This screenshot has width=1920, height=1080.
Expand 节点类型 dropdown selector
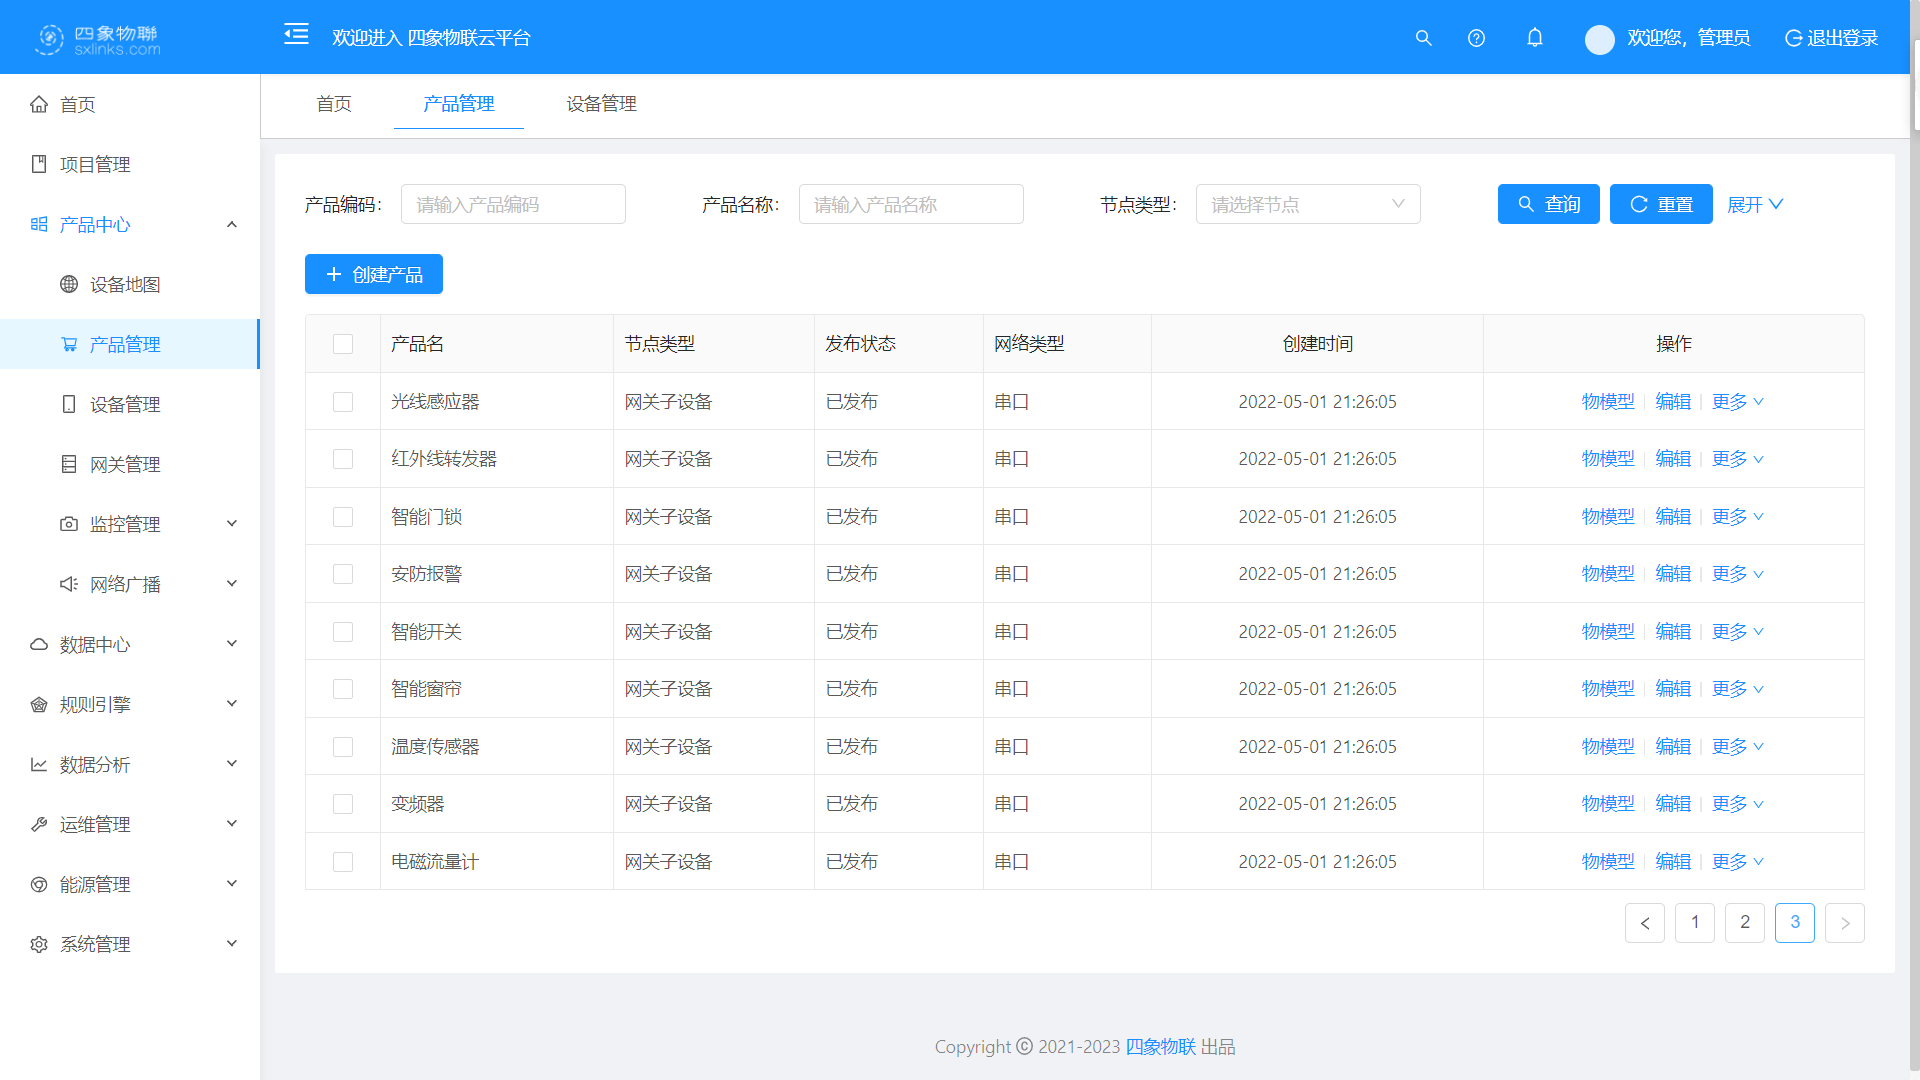point(1305,204)
